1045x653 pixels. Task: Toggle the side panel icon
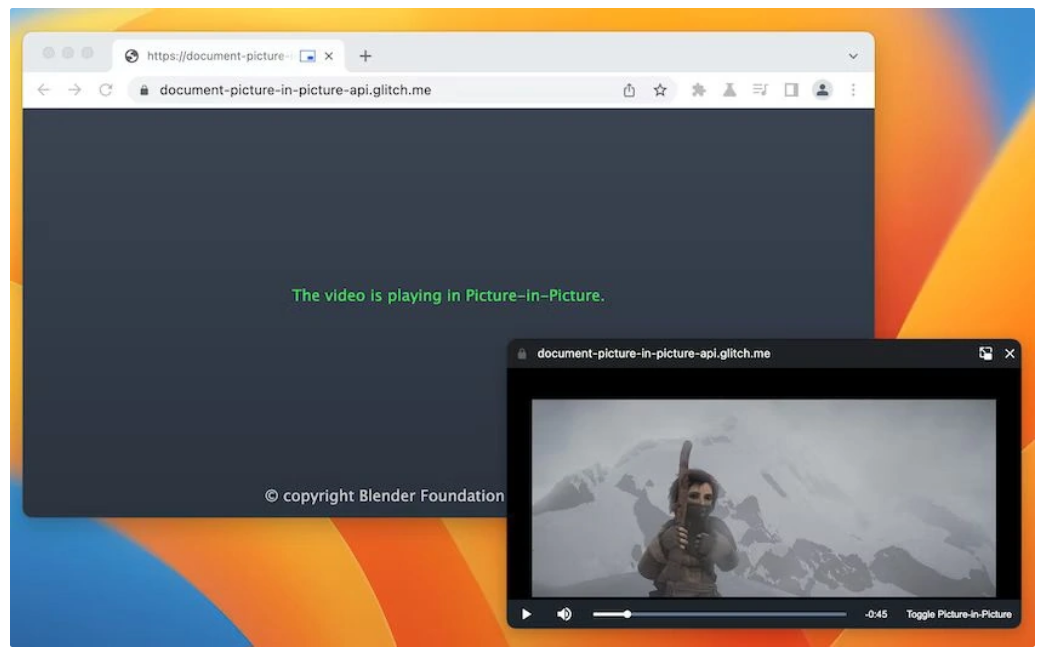[x=791, y=90]
